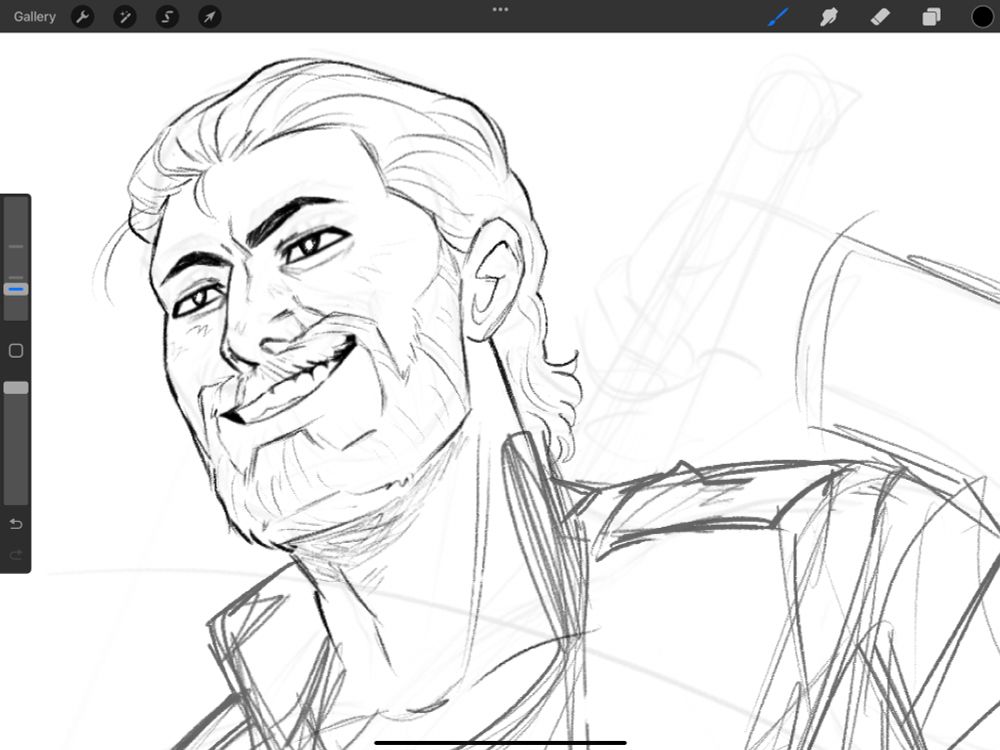Select the Eraser tool

tap(880, 17)
